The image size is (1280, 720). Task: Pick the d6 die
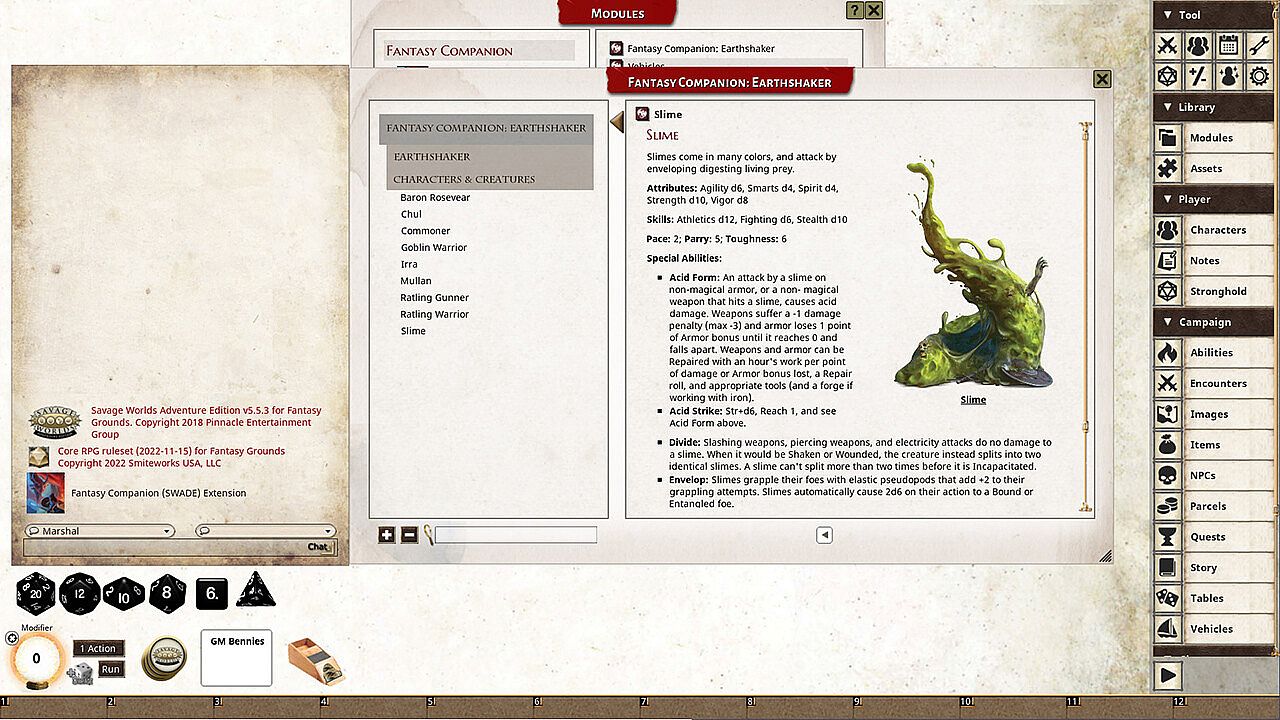tap(212, 593)
